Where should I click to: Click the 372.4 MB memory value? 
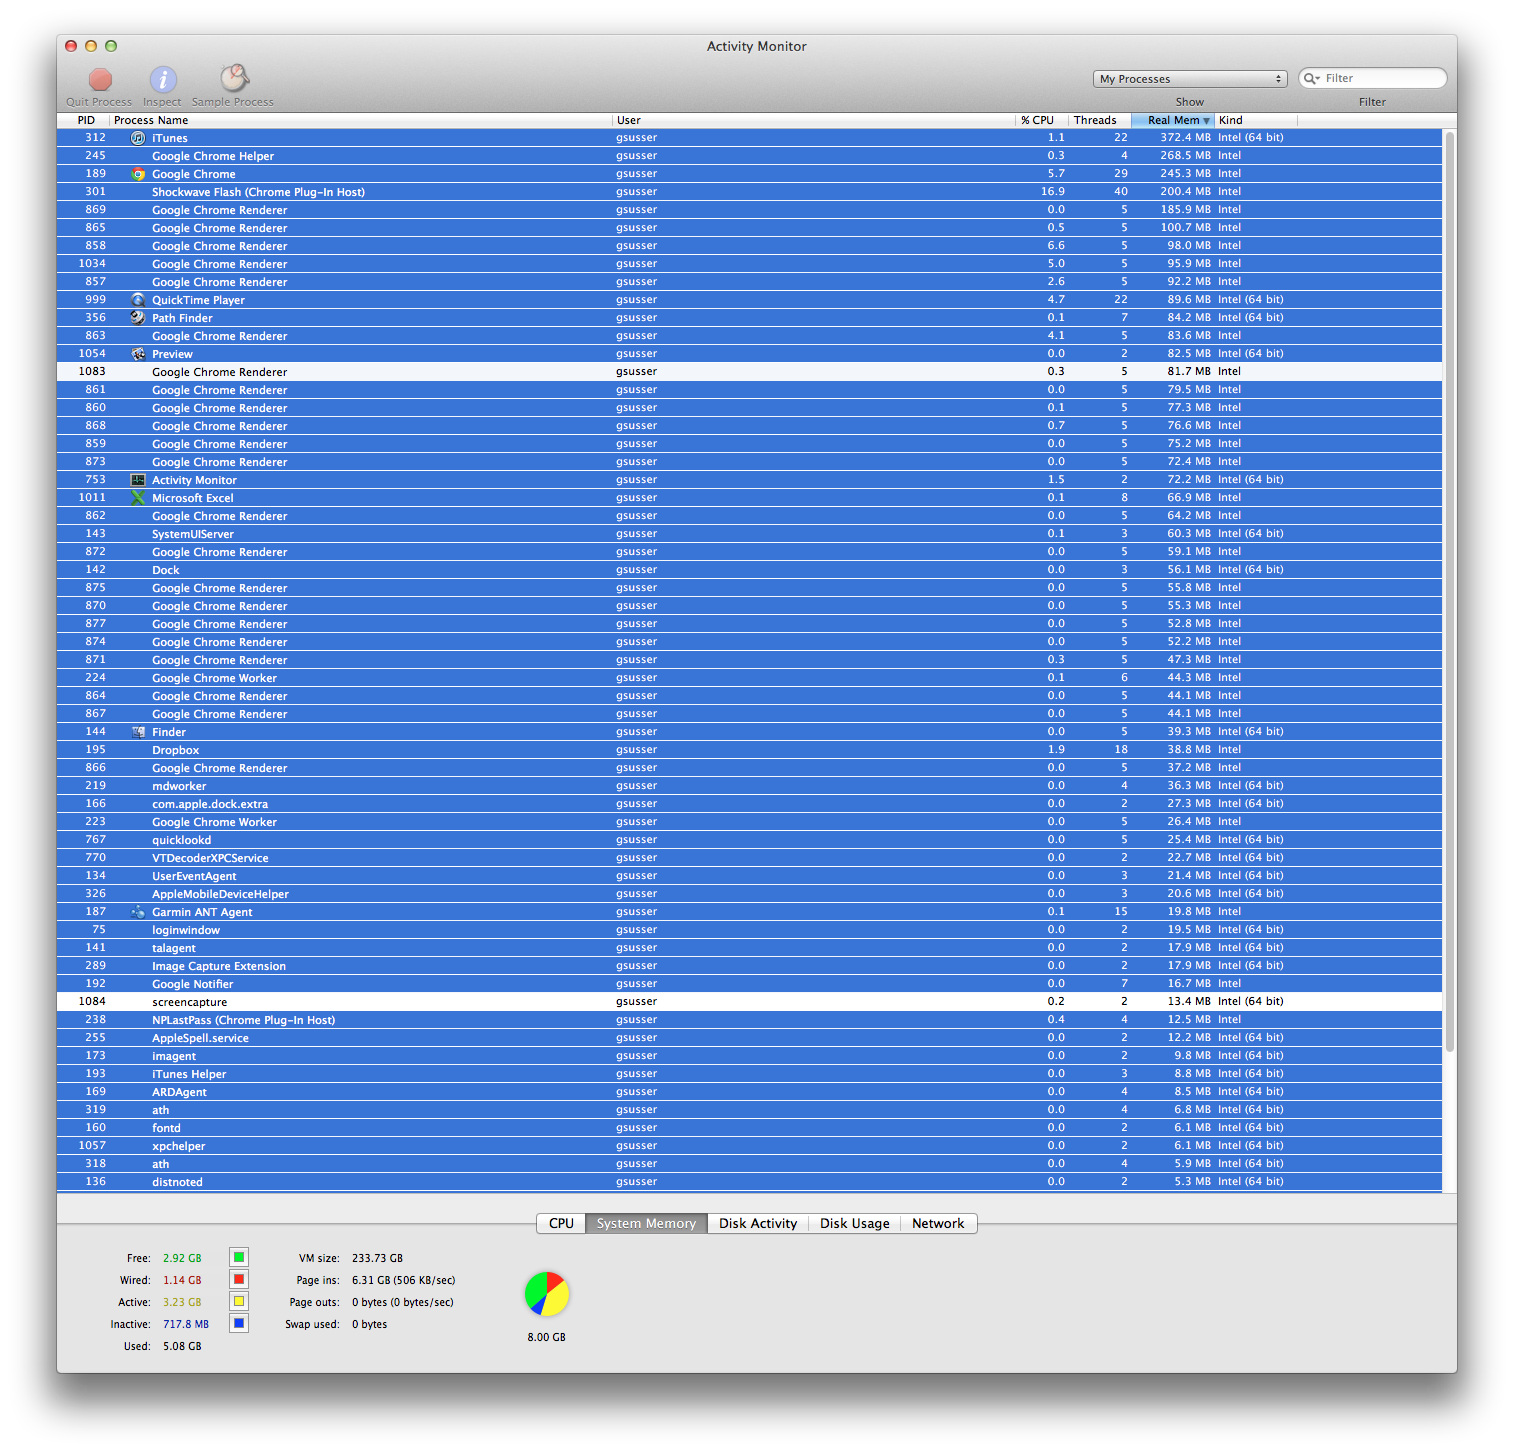tap(1185, 138)
